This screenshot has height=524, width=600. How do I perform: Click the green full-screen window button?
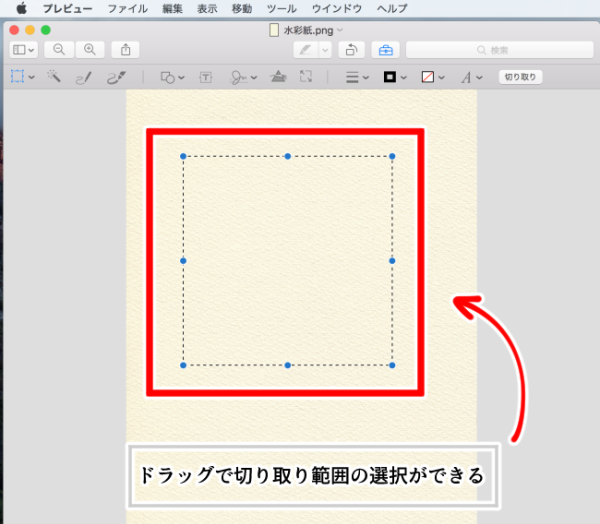point(46,30)
